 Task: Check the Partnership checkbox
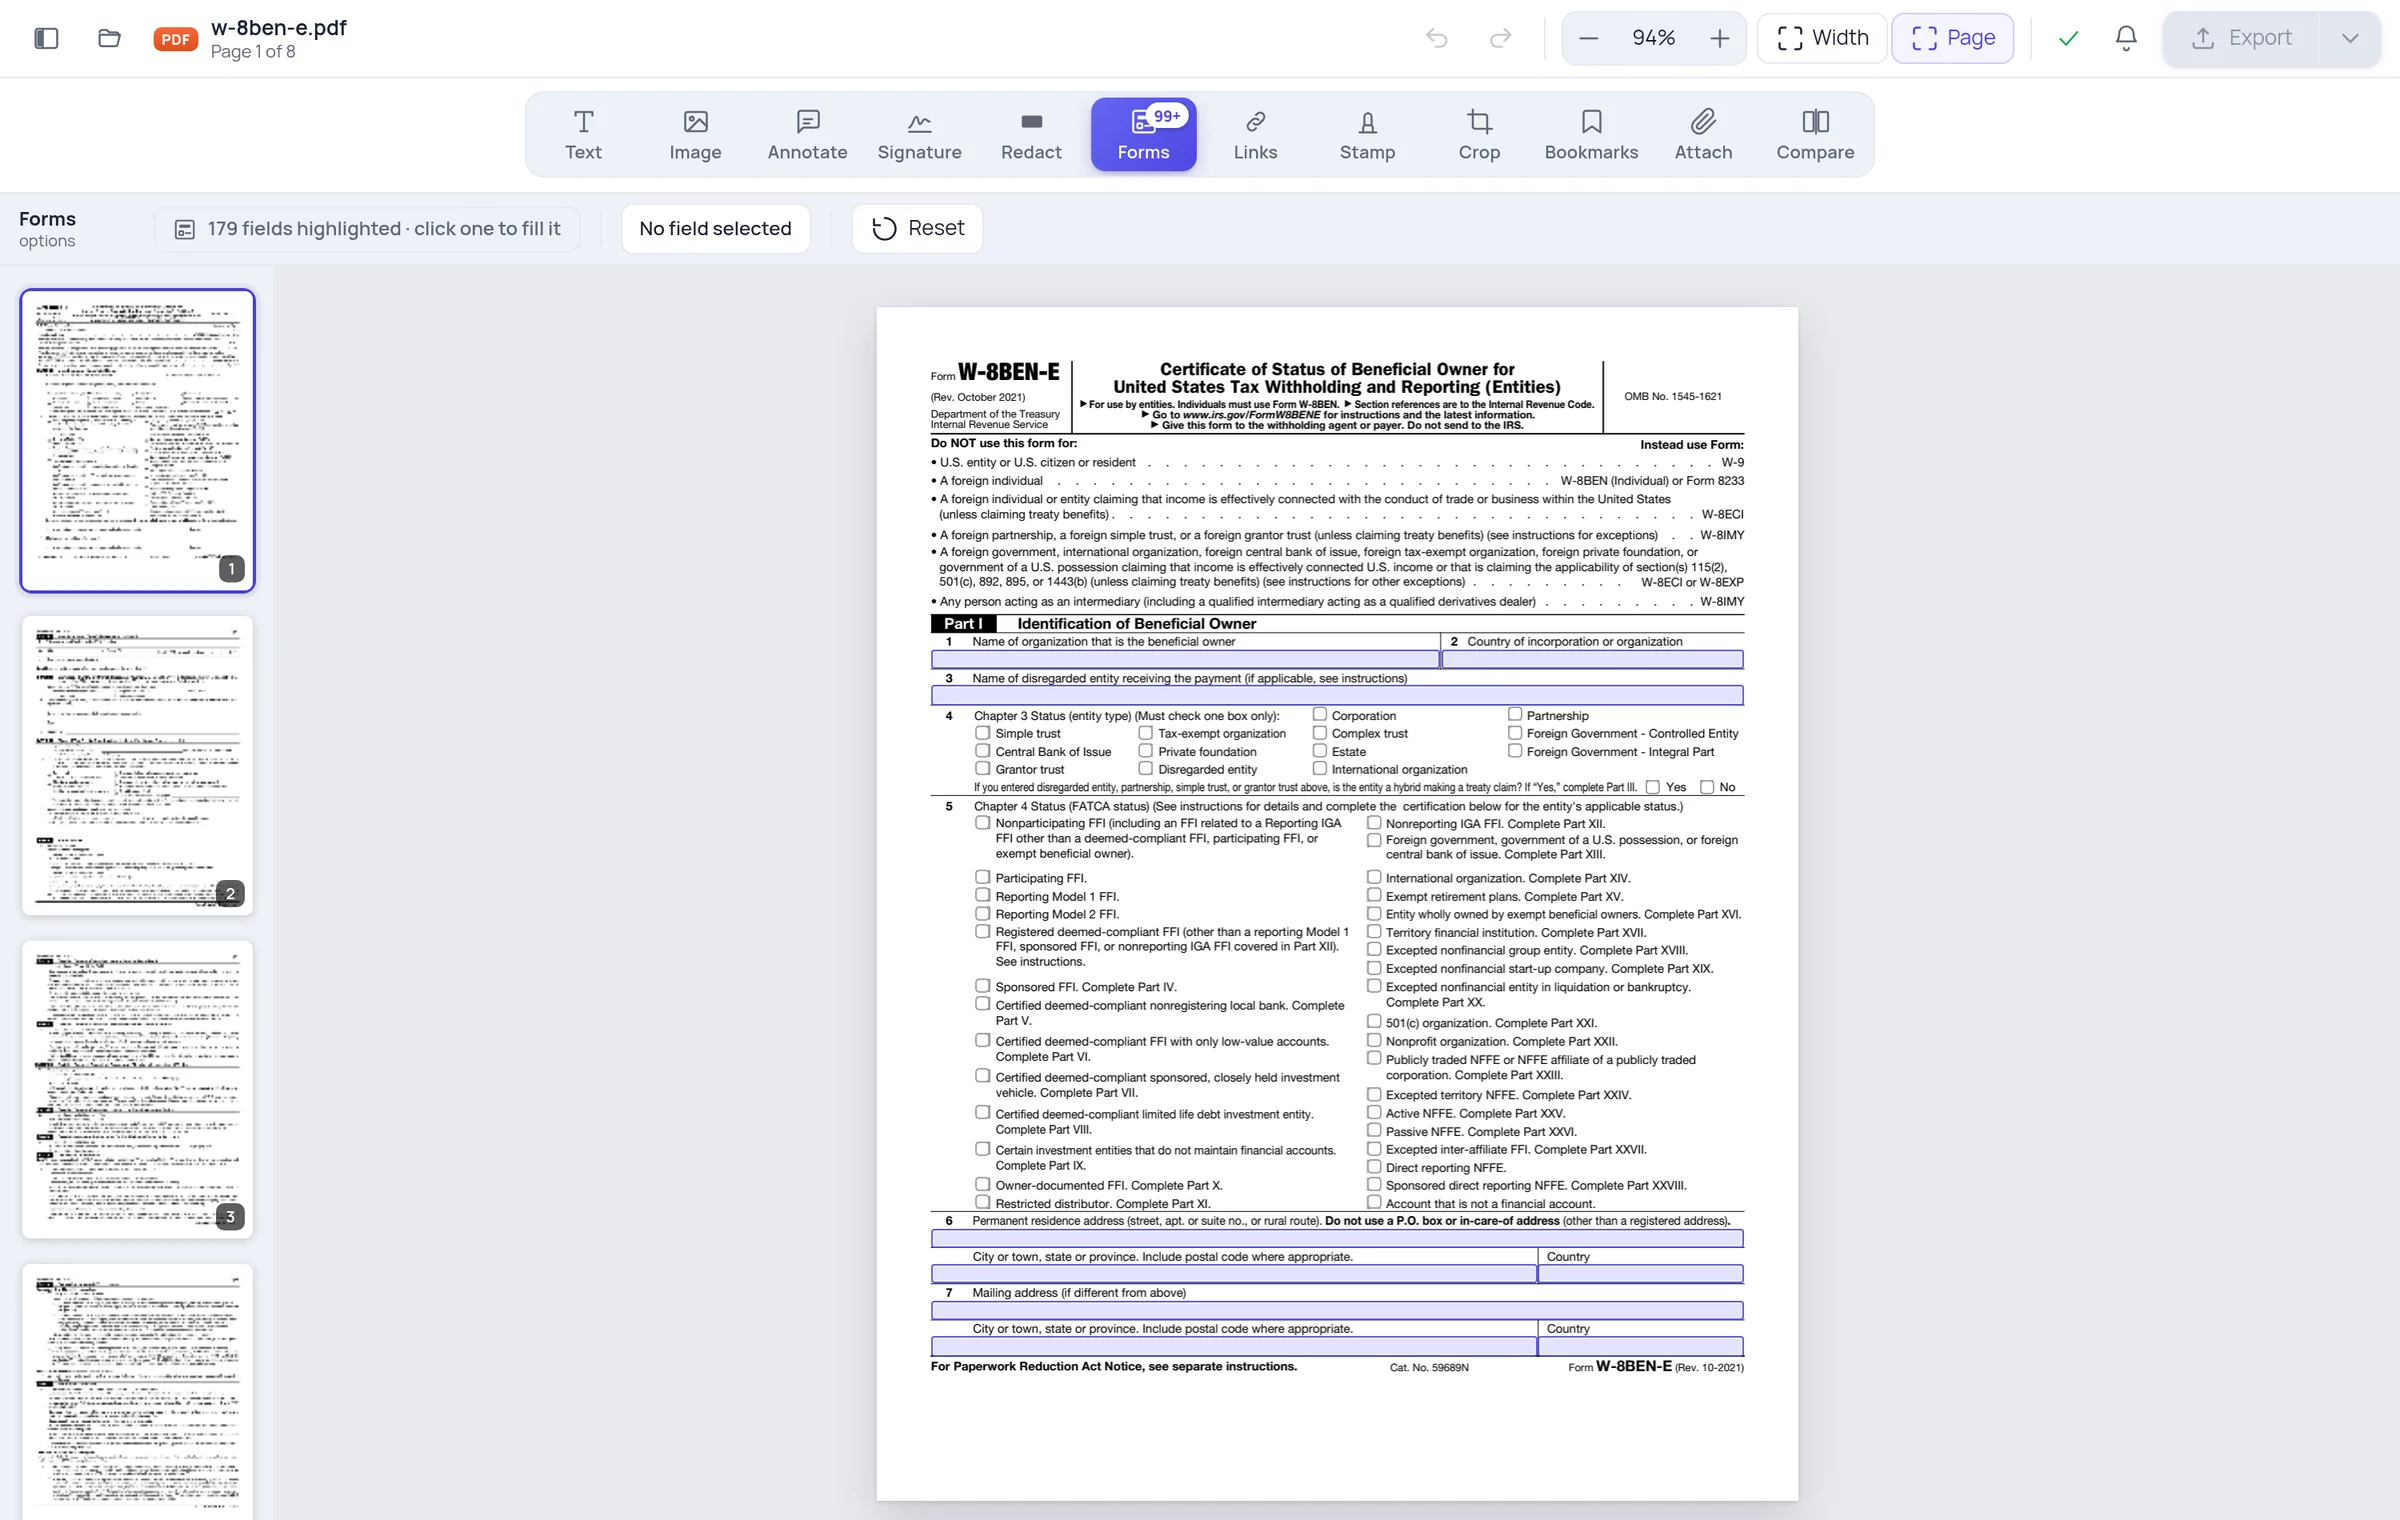coord(1515,714)
